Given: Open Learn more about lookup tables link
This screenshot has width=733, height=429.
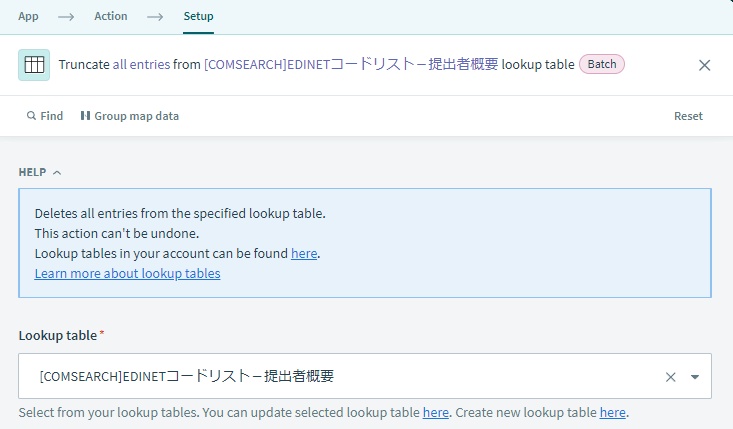Looking at the screenshot, I should pyautogui.click(x=127, y=273).
